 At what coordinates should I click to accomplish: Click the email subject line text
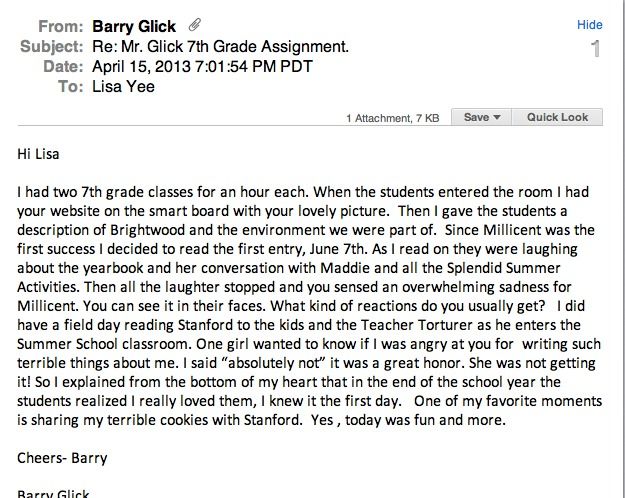[x=220, y=47]
